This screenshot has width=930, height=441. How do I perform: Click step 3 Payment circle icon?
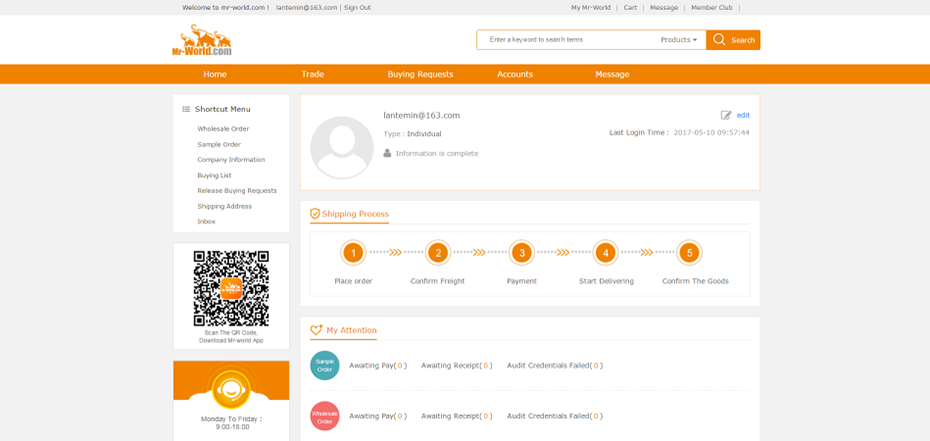coord(521,253)
